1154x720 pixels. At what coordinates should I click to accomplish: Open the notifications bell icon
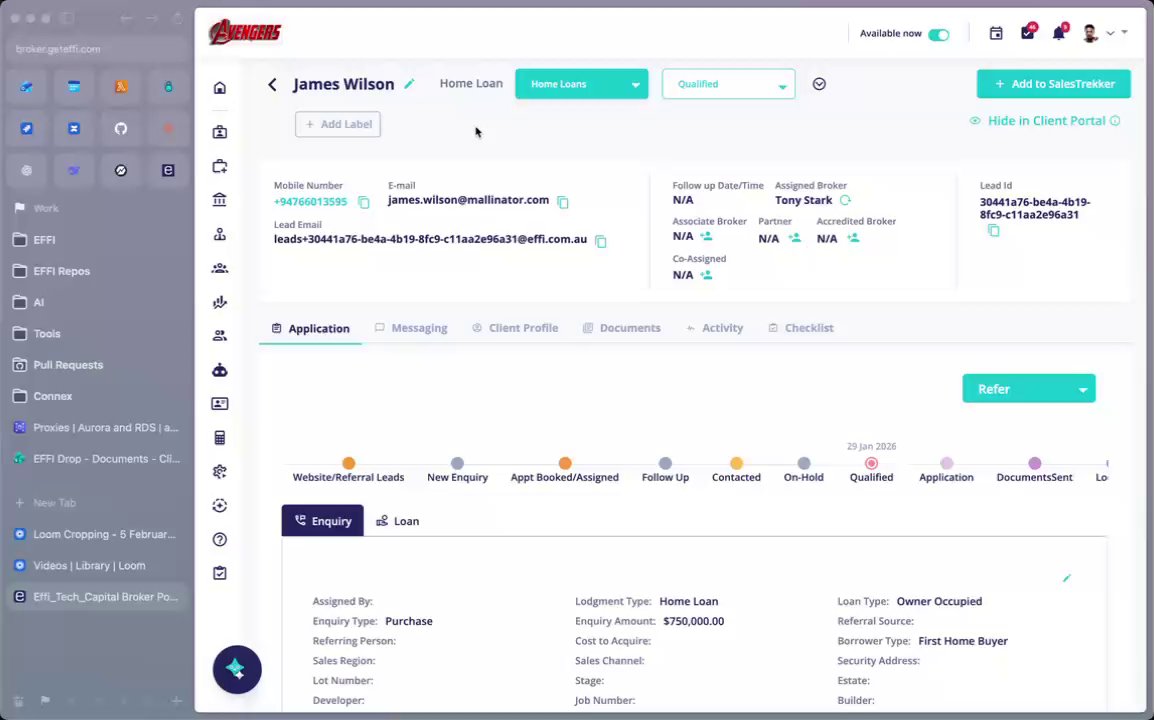pyautogui.click(x=1058, y=33)
